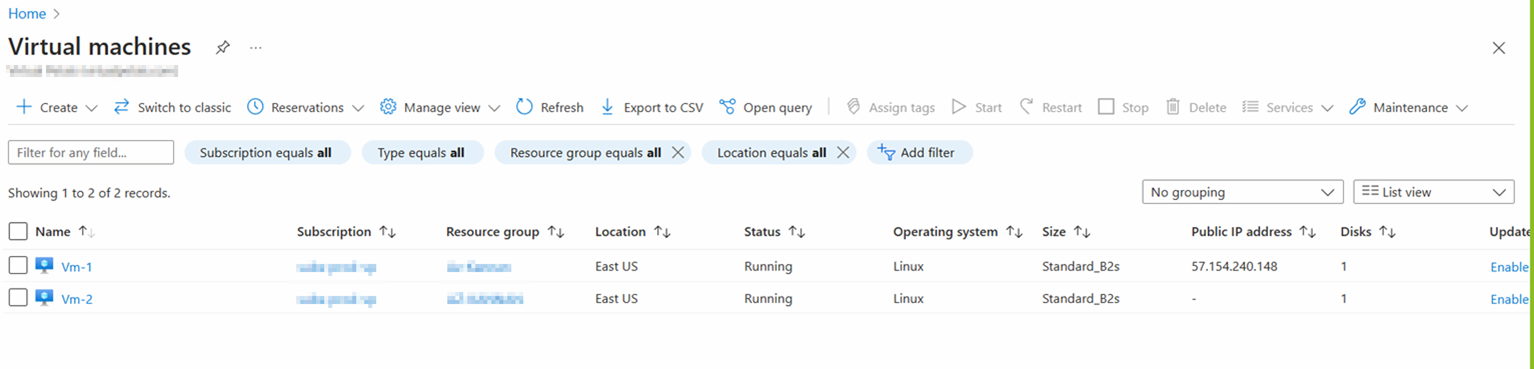Toggle the select-all checkbox in header
The height and width of the screenshot is (369, 1534).
[x=18, y=232]
